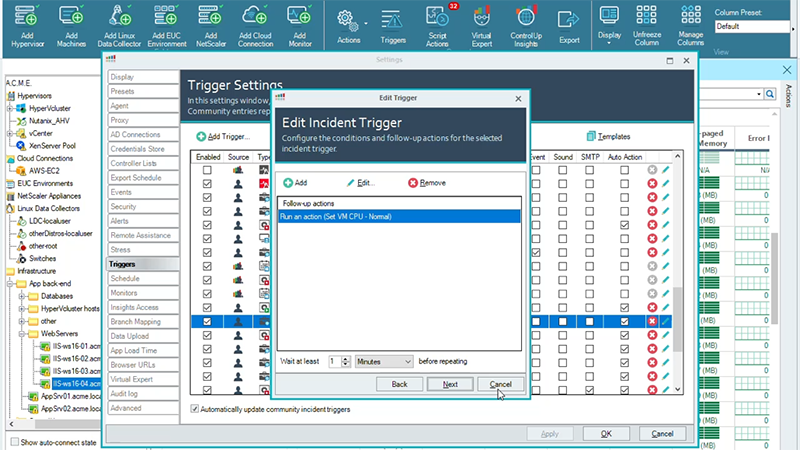Click tree horizontal scrollbar left arrow
The height and width of the screenshot is (450, 800).
(x=11, y=423)
